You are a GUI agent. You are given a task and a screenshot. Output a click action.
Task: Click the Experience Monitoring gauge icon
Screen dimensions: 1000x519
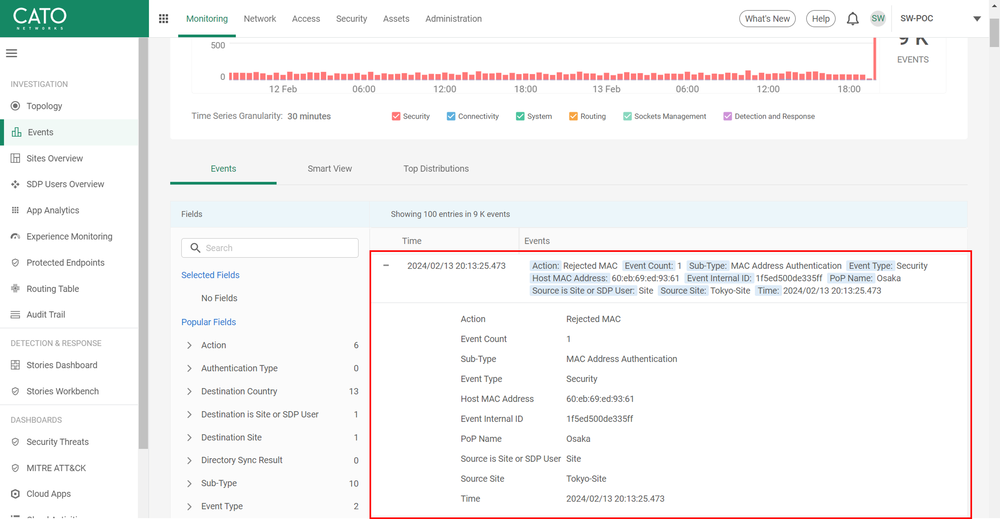point(15,237)
